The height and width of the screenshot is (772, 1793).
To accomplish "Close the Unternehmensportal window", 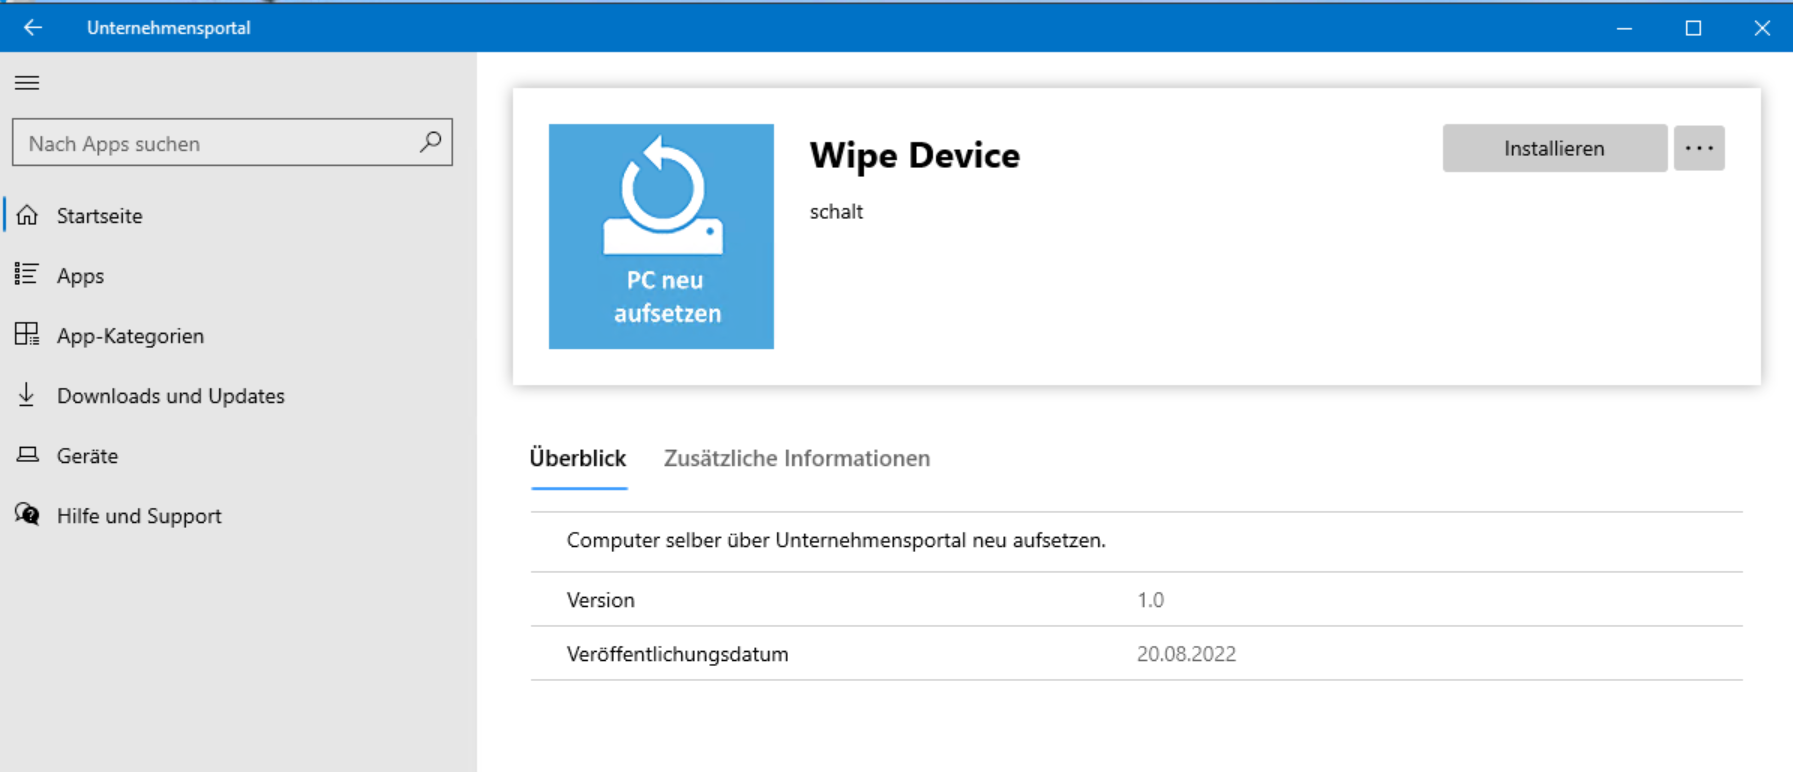I will [1762, 28].
